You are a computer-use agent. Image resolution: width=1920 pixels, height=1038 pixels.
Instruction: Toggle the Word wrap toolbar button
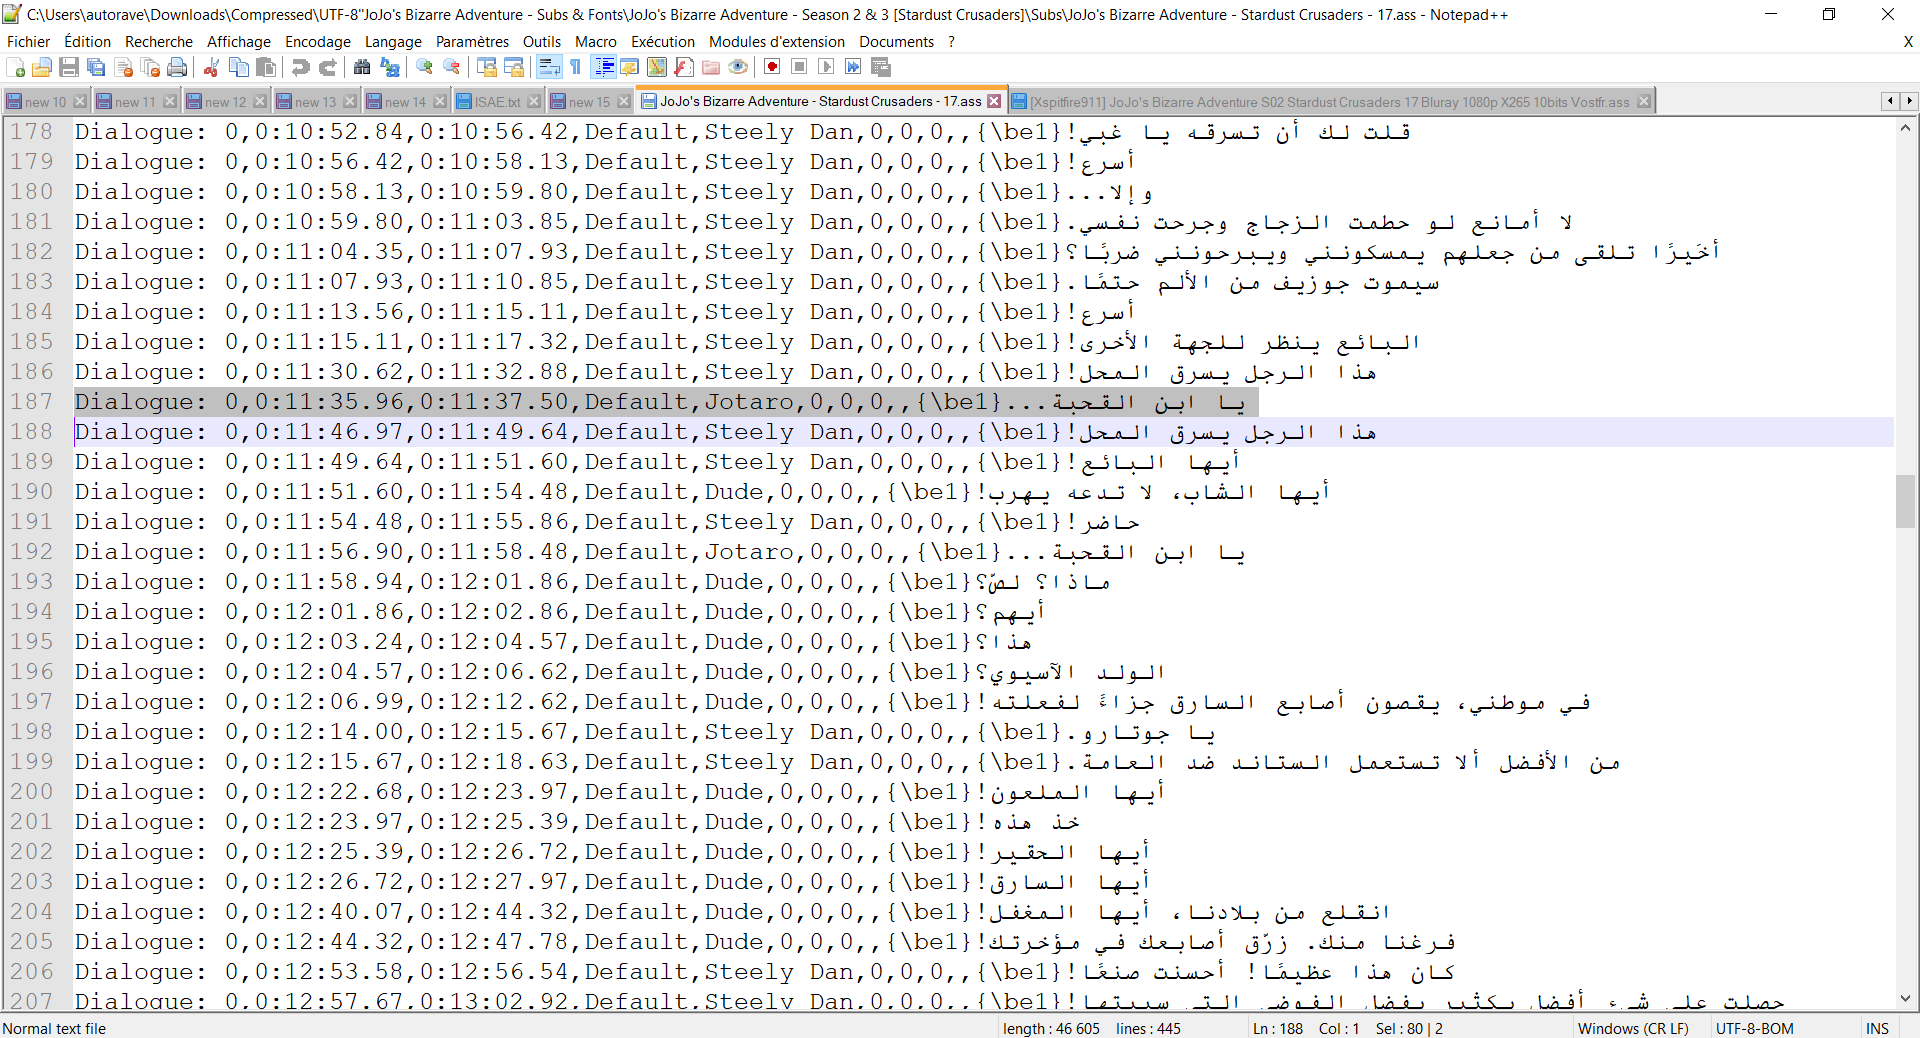[549, 67]
